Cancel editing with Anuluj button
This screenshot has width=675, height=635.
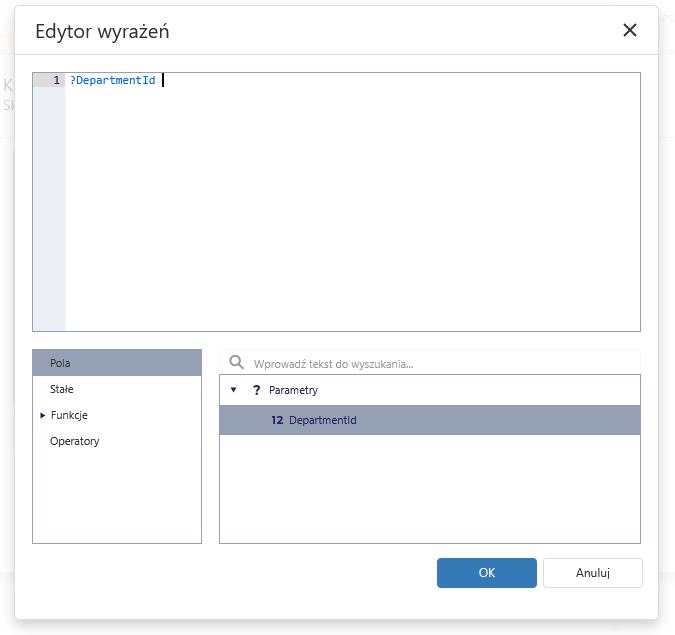592,573
